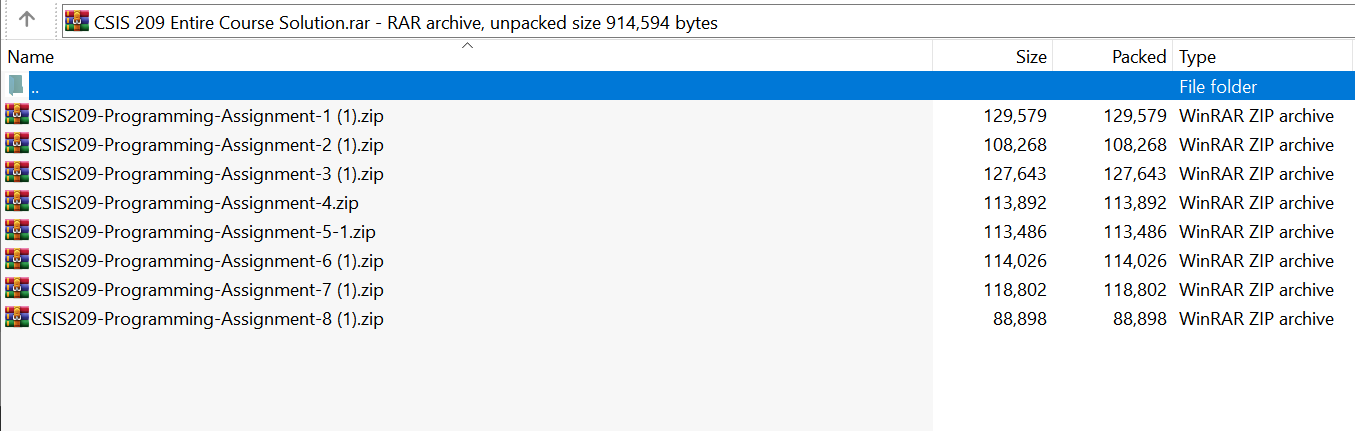Viewport: 1355px width, 431px height.
Task: Click the icon of Programming-Assignment-7 (1).zip
Action: click(x=17, y=289)
